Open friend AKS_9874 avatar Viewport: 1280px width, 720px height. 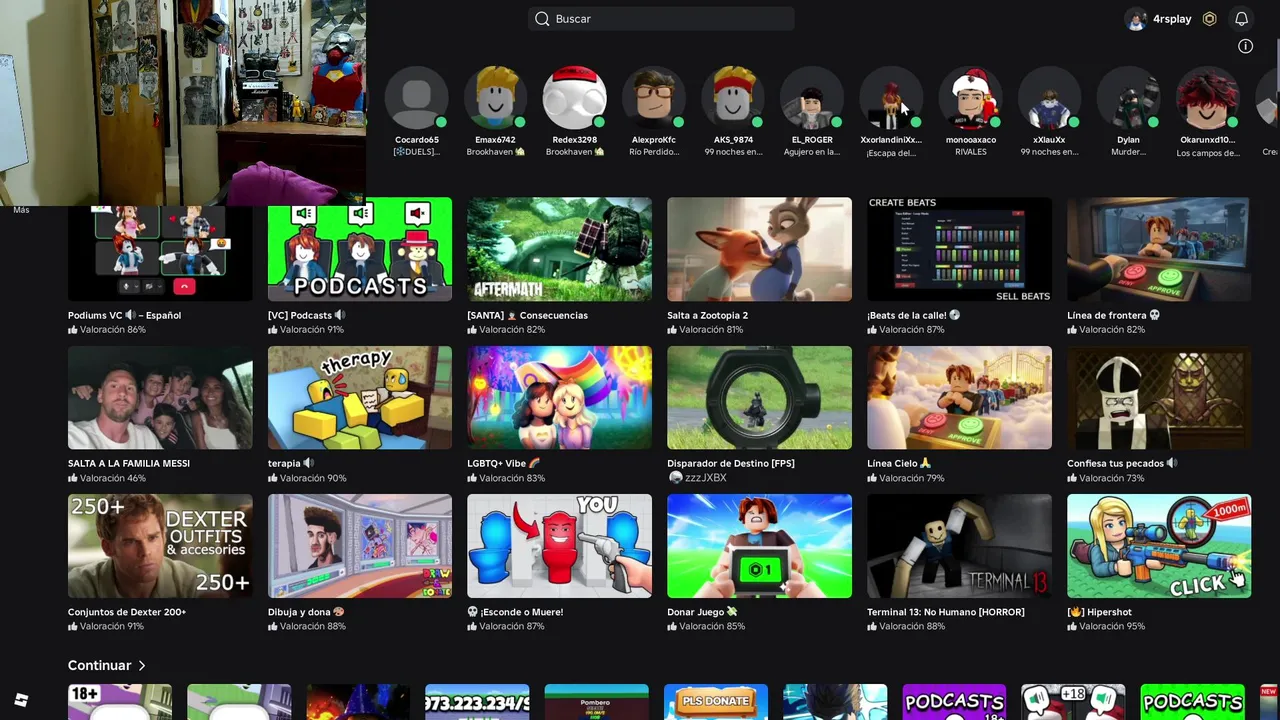pyautogui.click(x=733, y=98)
